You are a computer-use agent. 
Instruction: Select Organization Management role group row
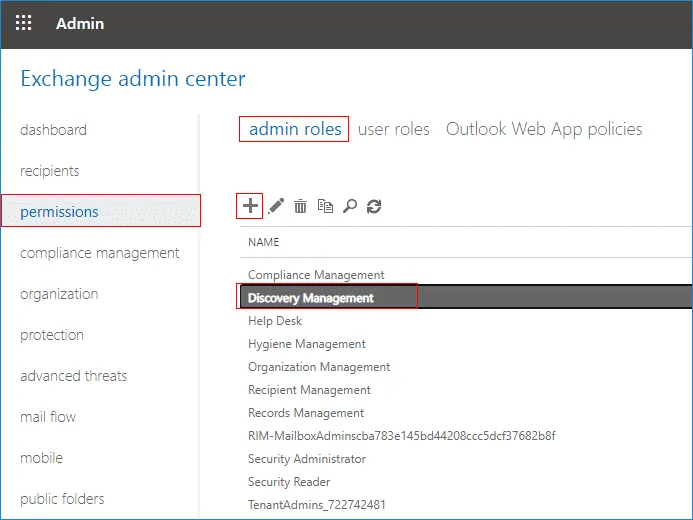(x=466, y=367)
